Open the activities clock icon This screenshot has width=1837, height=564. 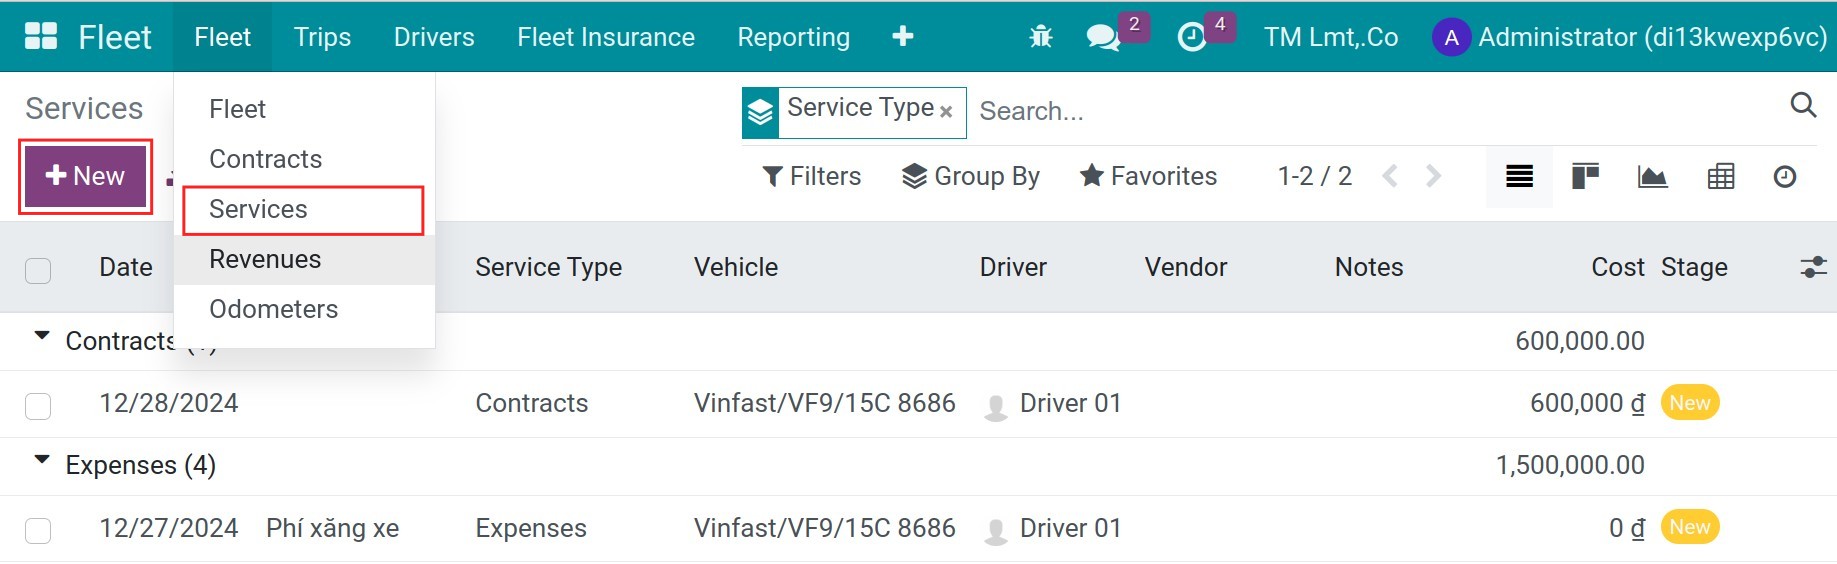(1192, 38)
